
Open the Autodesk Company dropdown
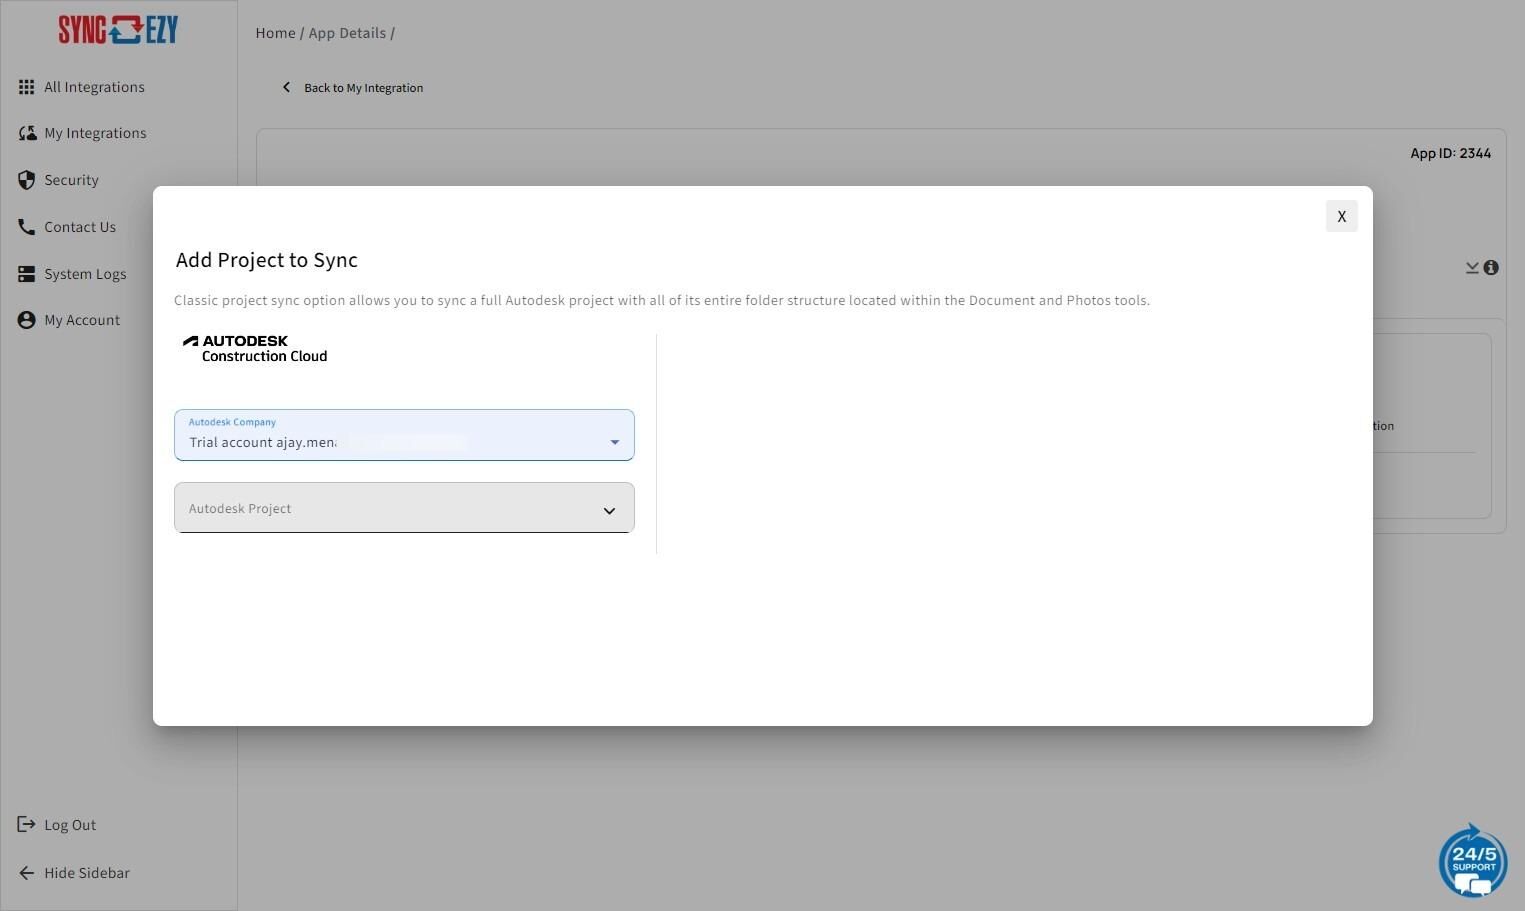pos(404,435)
